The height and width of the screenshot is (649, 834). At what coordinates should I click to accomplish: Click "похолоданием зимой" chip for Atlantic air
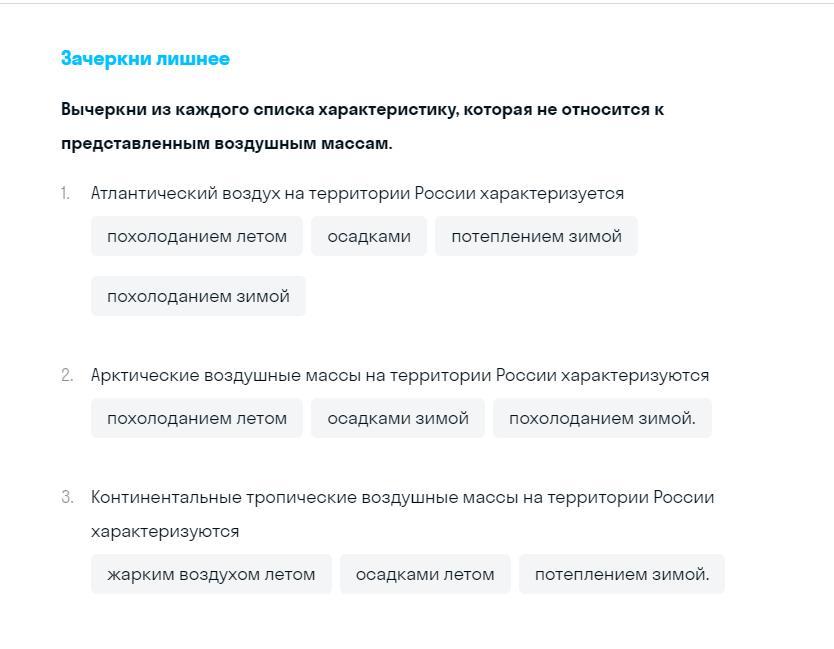pyautogui.click(x=198, y=297)
